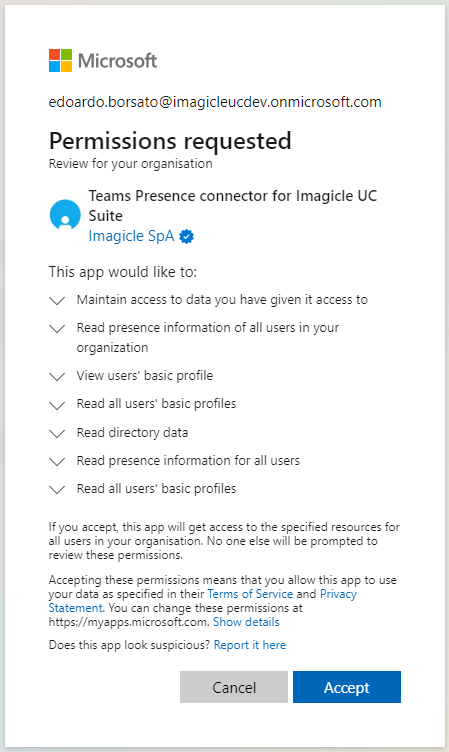449x752 pixels.
Task: Open the Imagicle SpA publisher link
Action: coord(131,236)
